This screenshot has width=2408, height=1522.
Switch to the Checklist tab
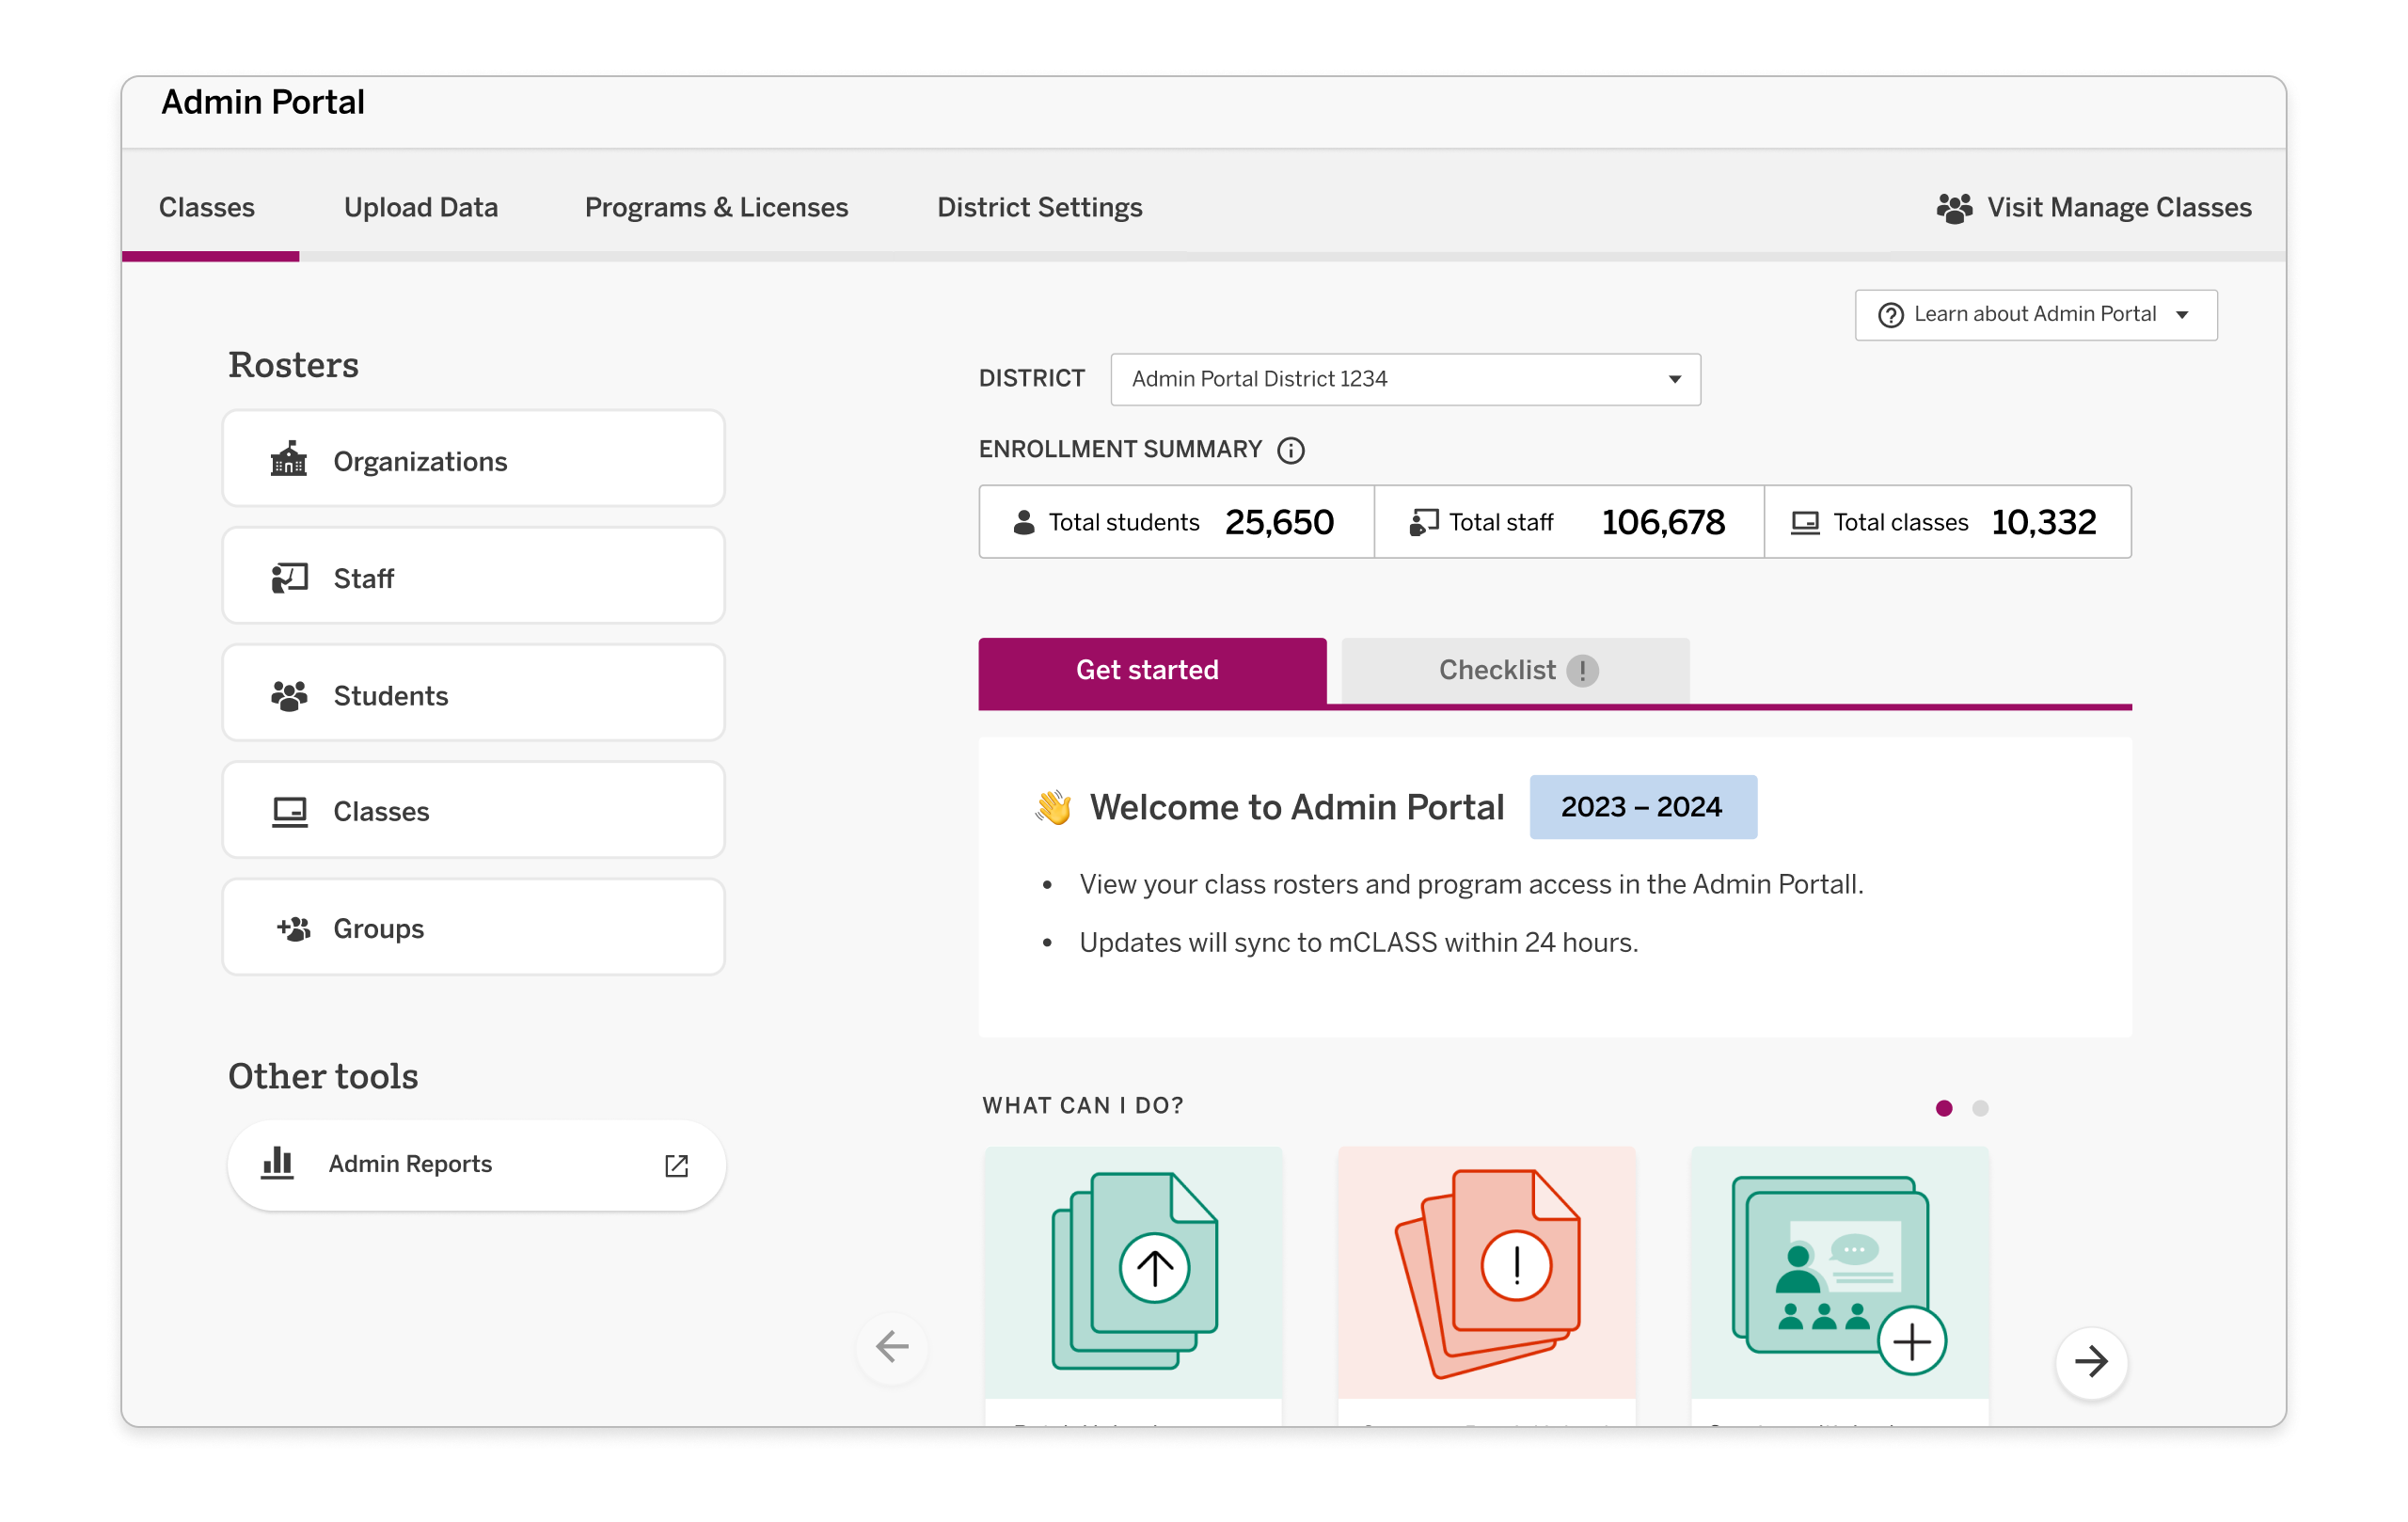[1497, 670]
